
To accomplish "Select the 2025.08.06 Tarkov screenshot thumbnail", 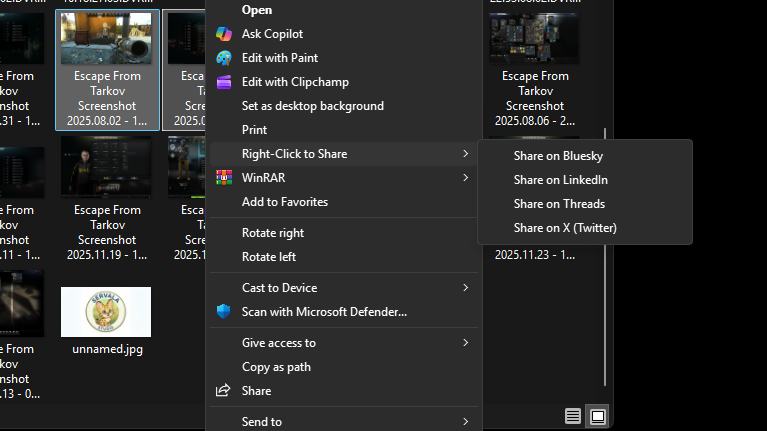I will [x=534, y=39].
